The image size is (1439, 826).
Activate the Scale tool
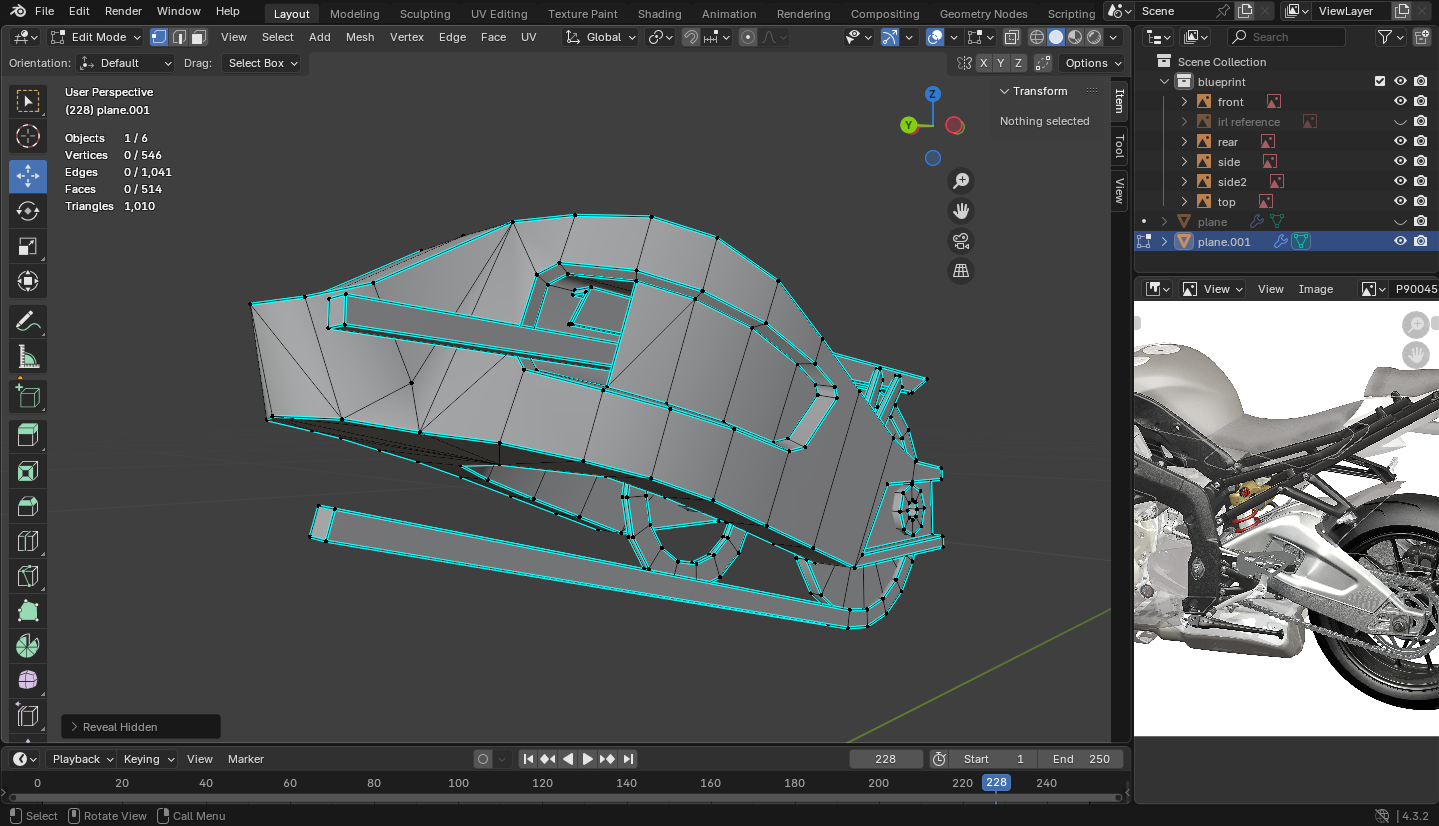(x=28, y=246)
